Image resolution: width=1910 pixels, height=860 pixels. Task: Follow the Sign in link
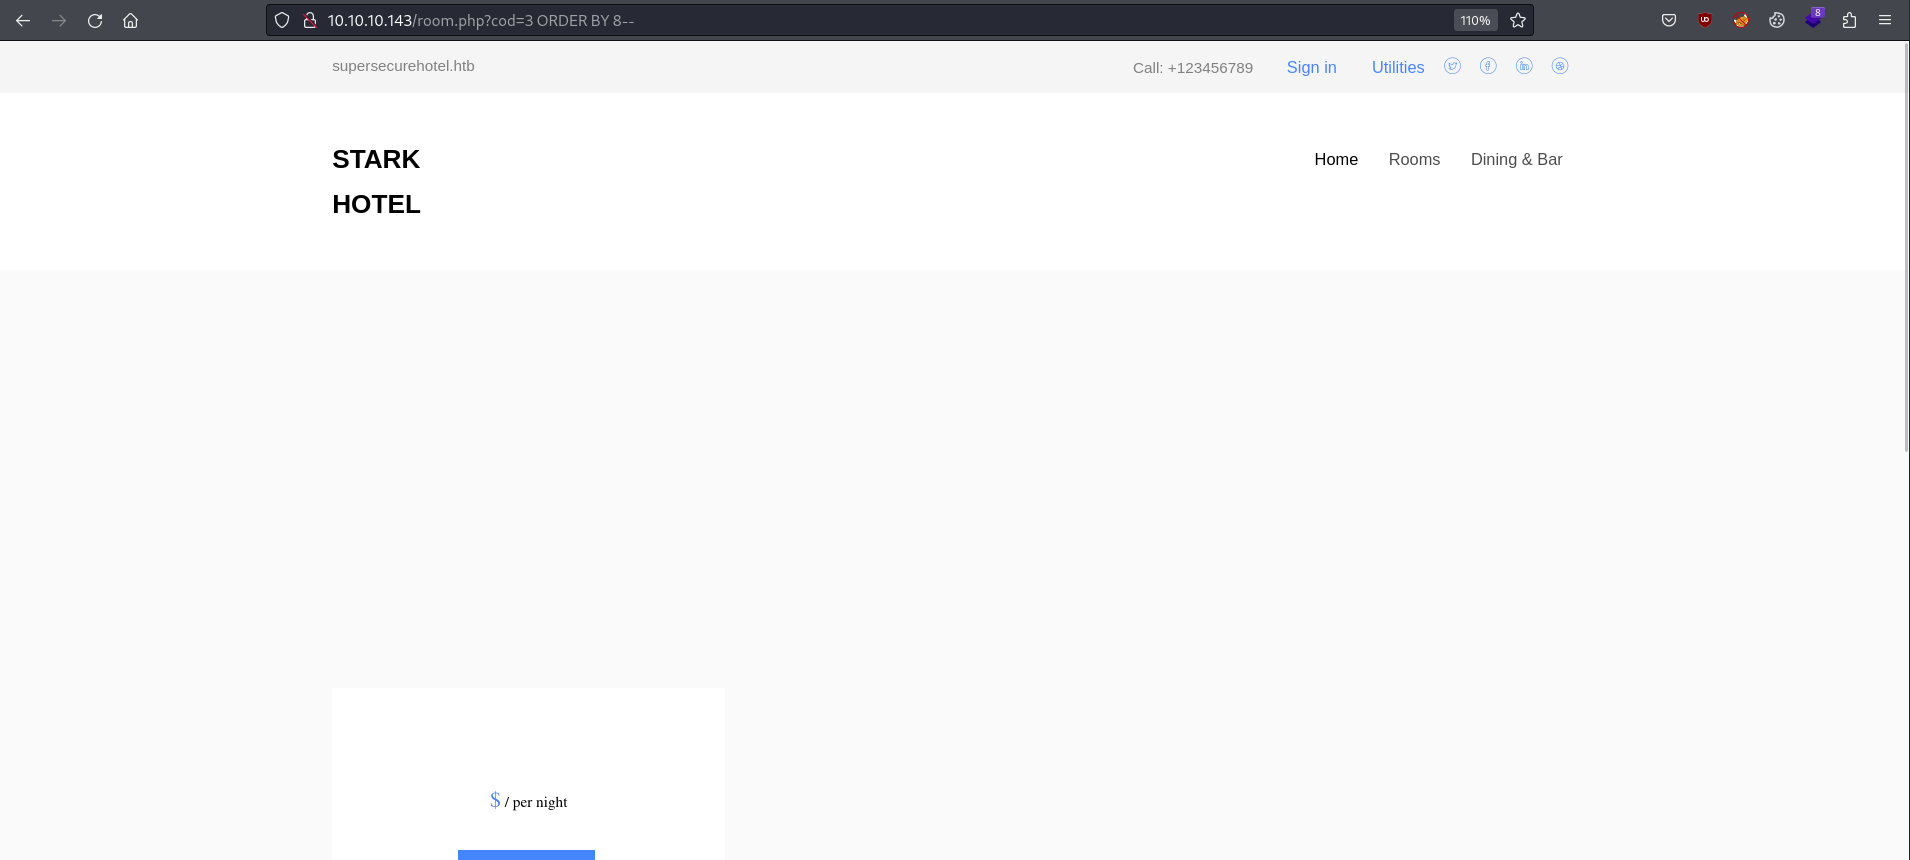1311,67
